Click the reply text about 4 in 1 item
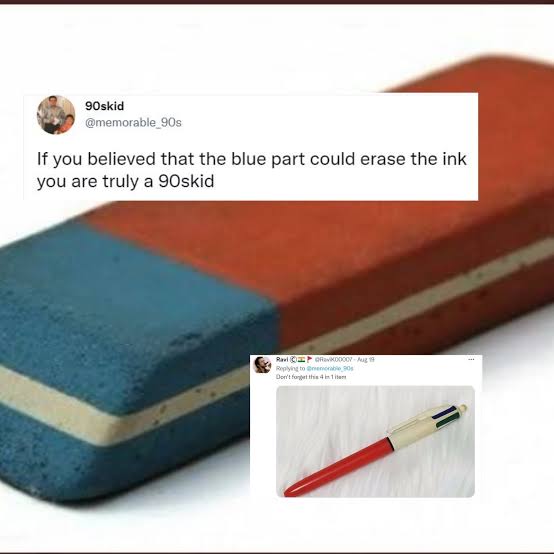 pos(311,377)
